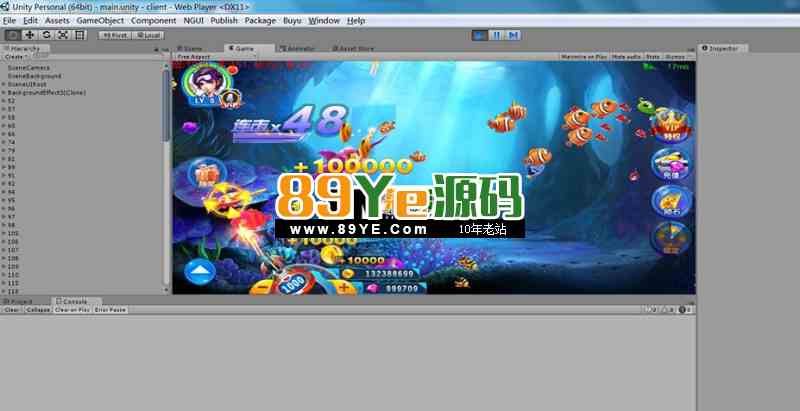Expand object 52 in the Hierarchy

(4, 101)
